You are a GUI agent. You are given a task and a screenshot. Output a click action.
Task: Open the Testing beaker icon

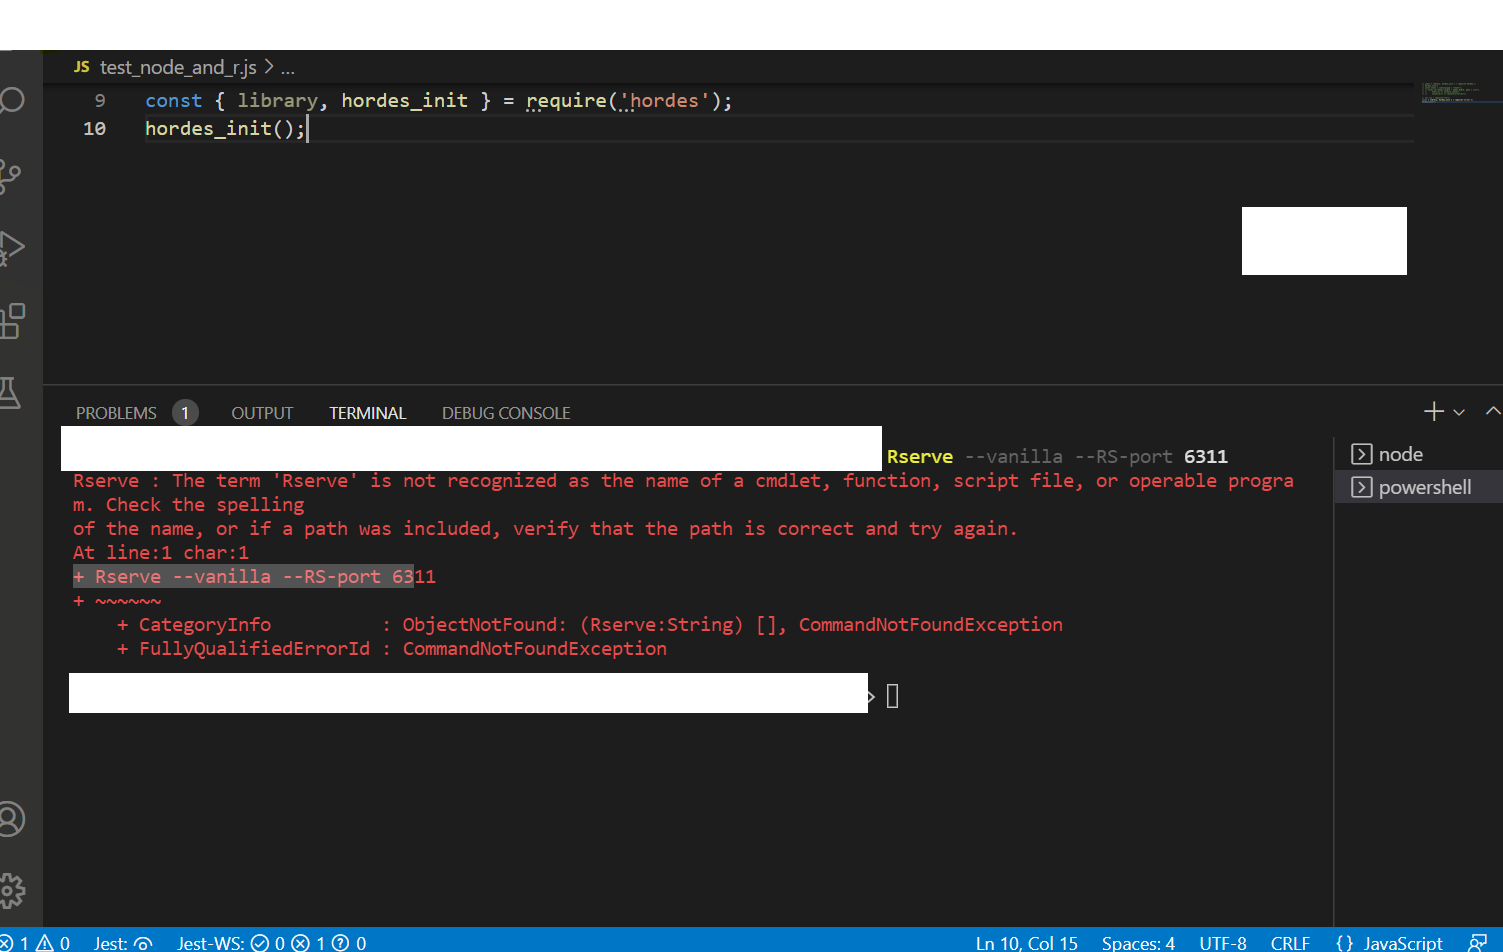15,392
